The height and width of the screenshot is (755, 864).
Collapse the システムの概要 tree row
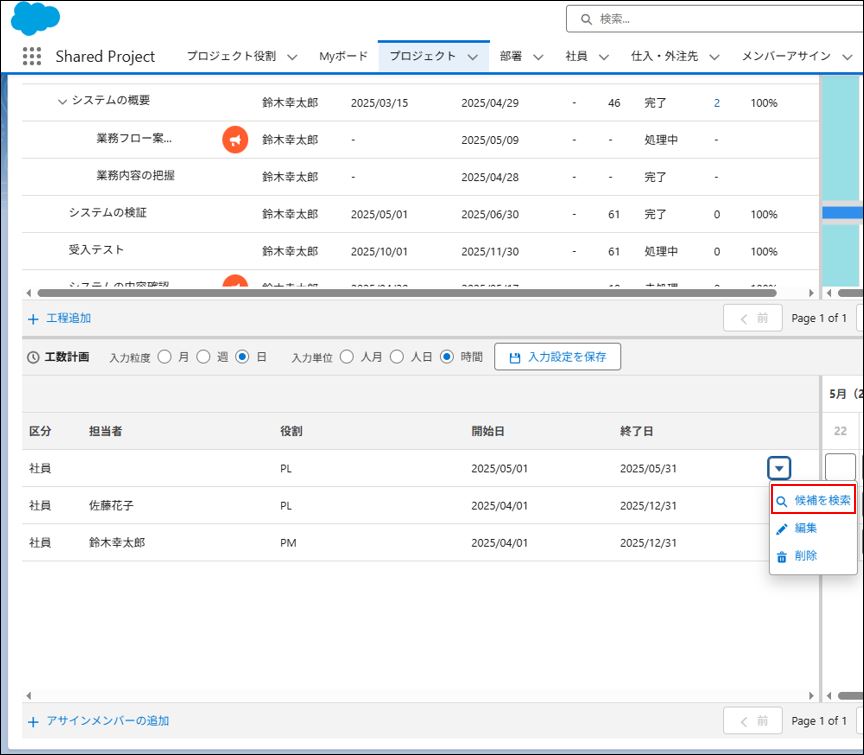pos(62,102)
